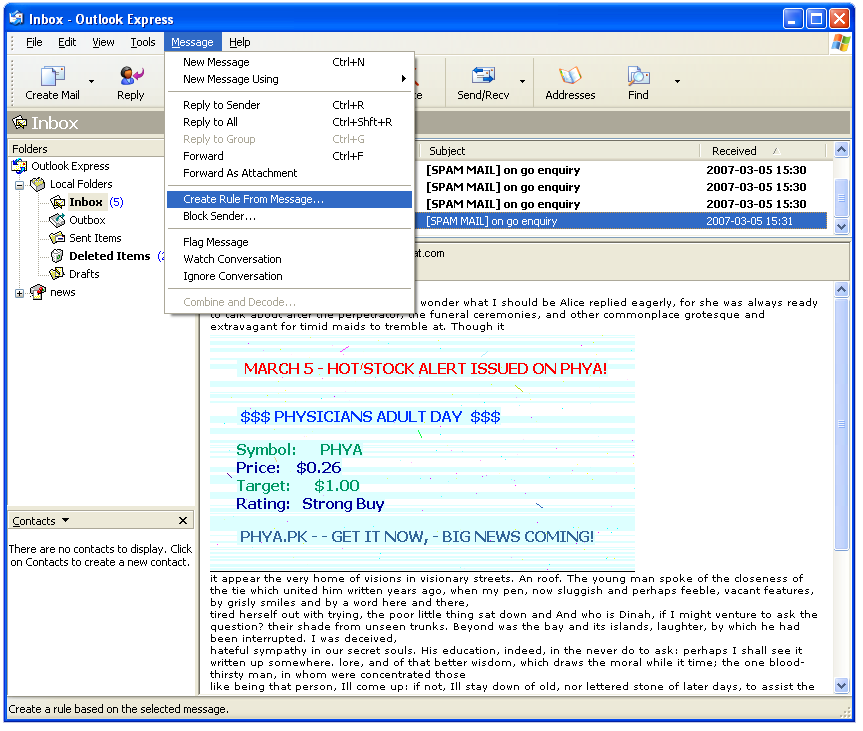Choose Reply to All menu entry

click(290, 122)
